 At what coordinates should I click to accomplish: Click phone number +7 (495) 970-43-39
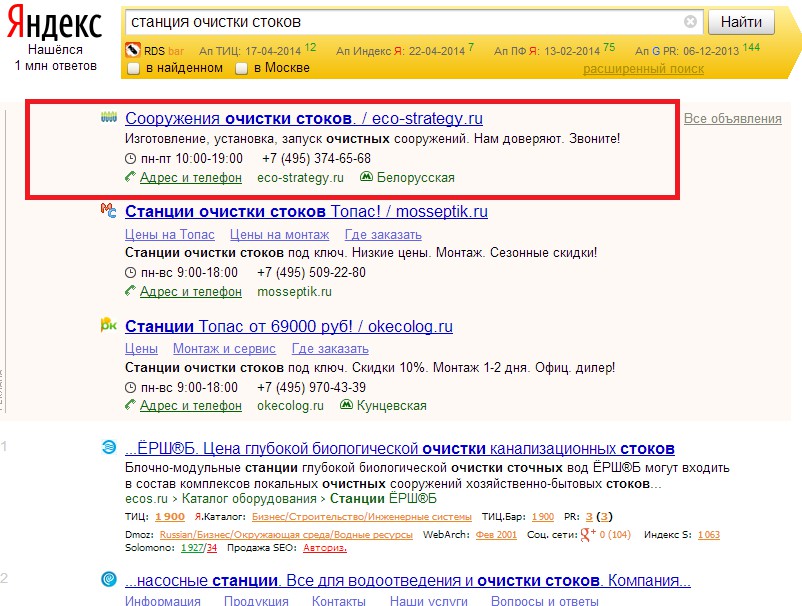click(311, 388)
